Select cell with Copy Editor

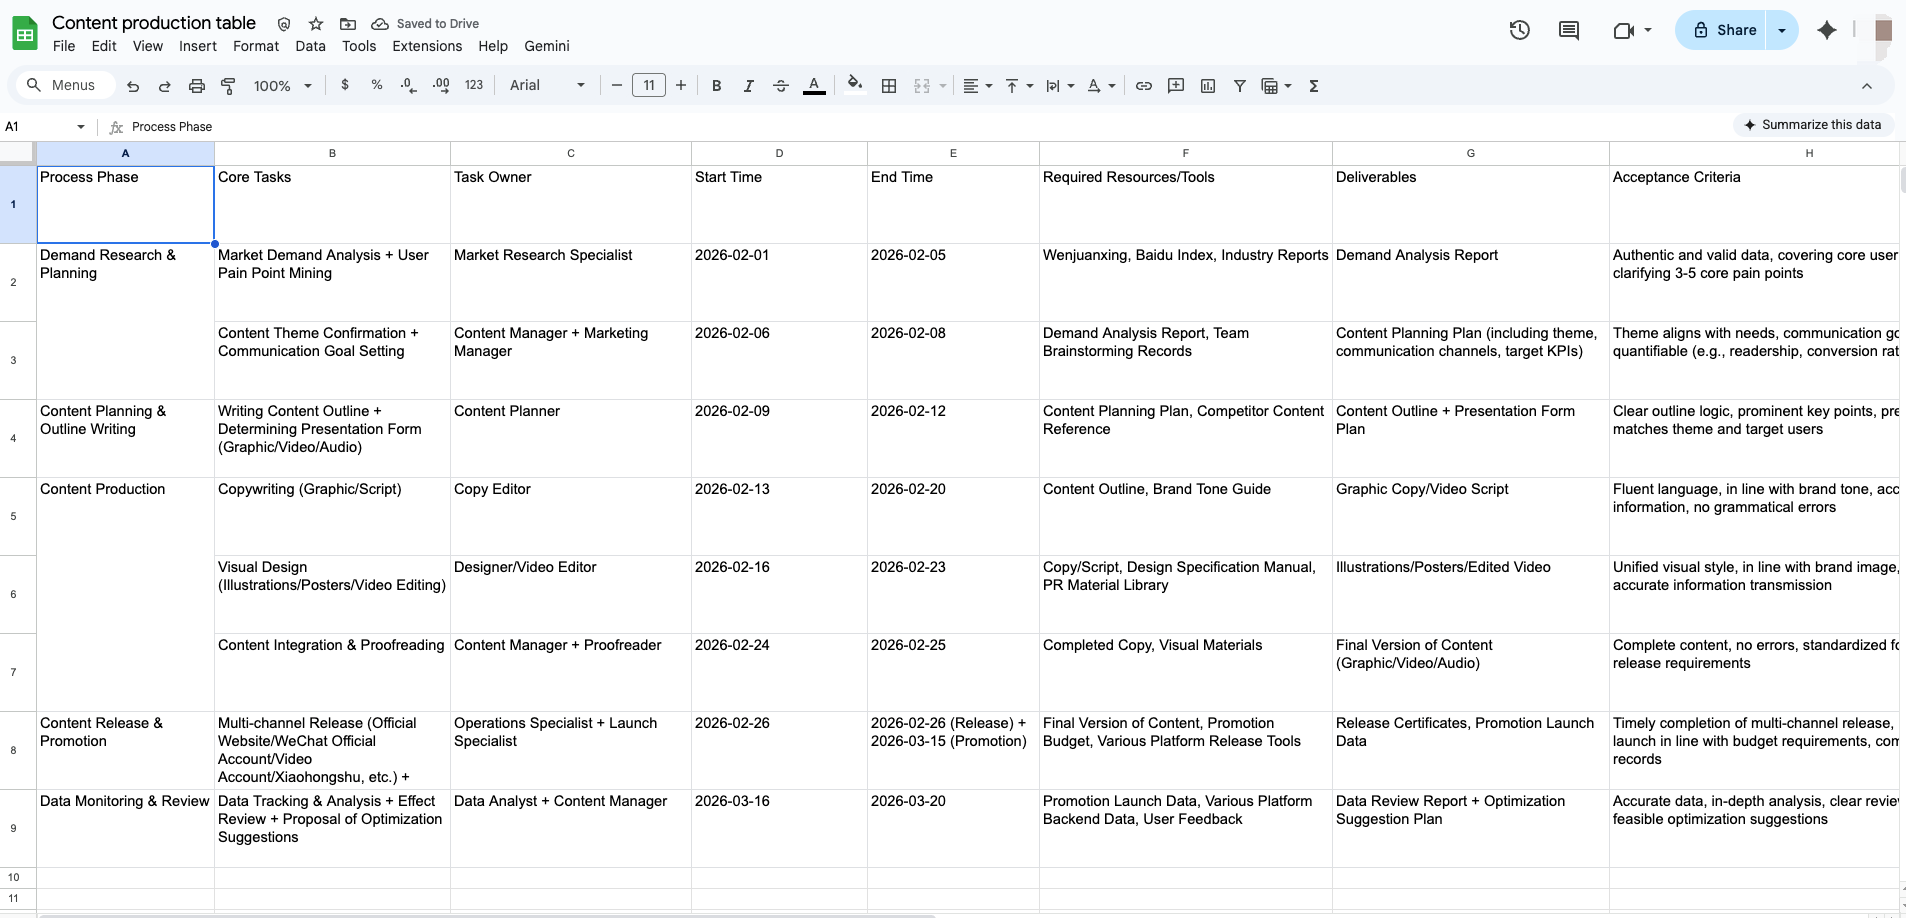570,516
